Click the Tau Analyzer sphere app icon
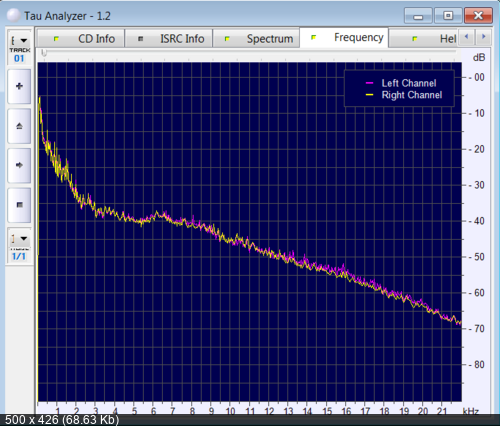 pyautogui.click(x=13, y=16)
